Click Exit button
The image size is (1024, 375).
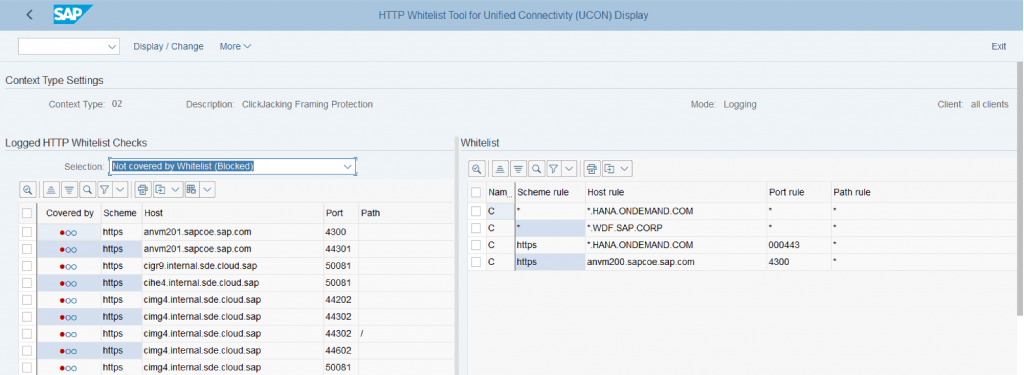[999, 46]
